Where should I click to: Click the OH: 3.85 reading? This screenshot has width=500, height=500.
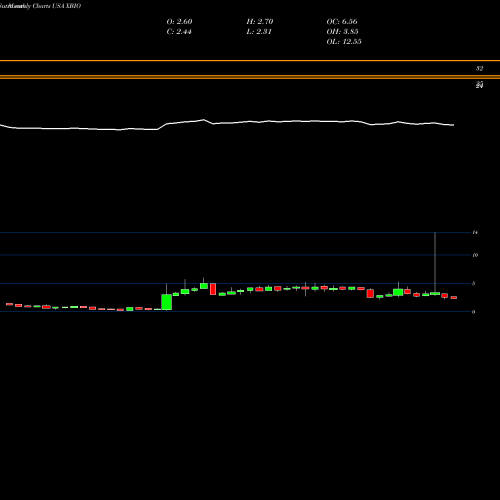click(x=342, y=31)
